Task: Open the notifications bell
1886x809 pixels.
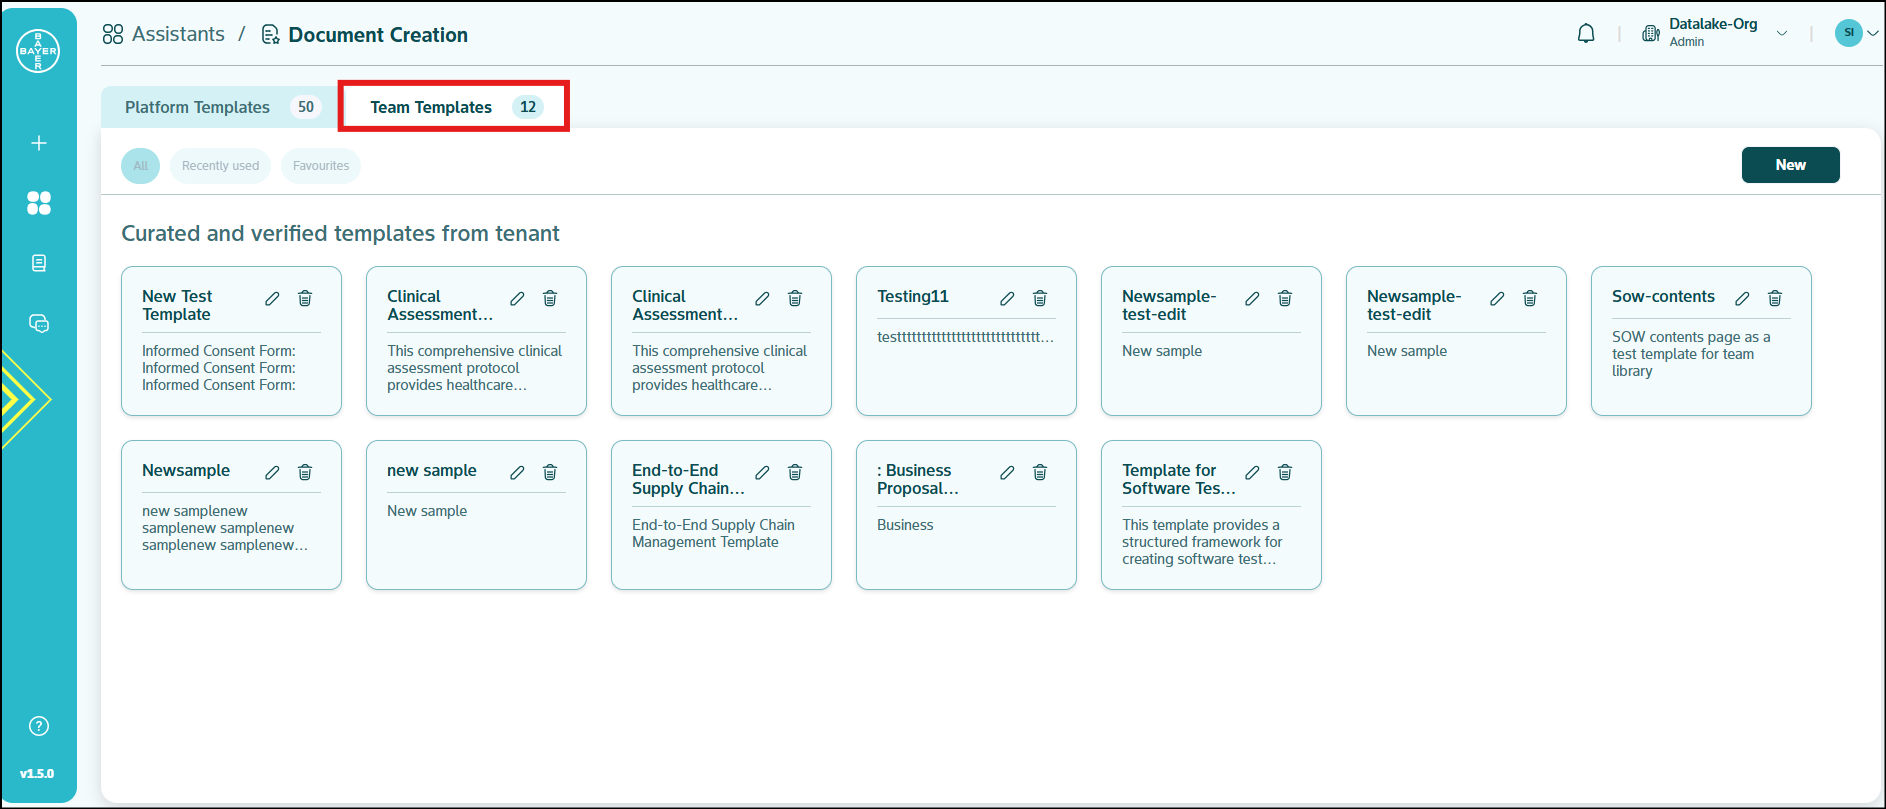Action: pos(1586,34)
